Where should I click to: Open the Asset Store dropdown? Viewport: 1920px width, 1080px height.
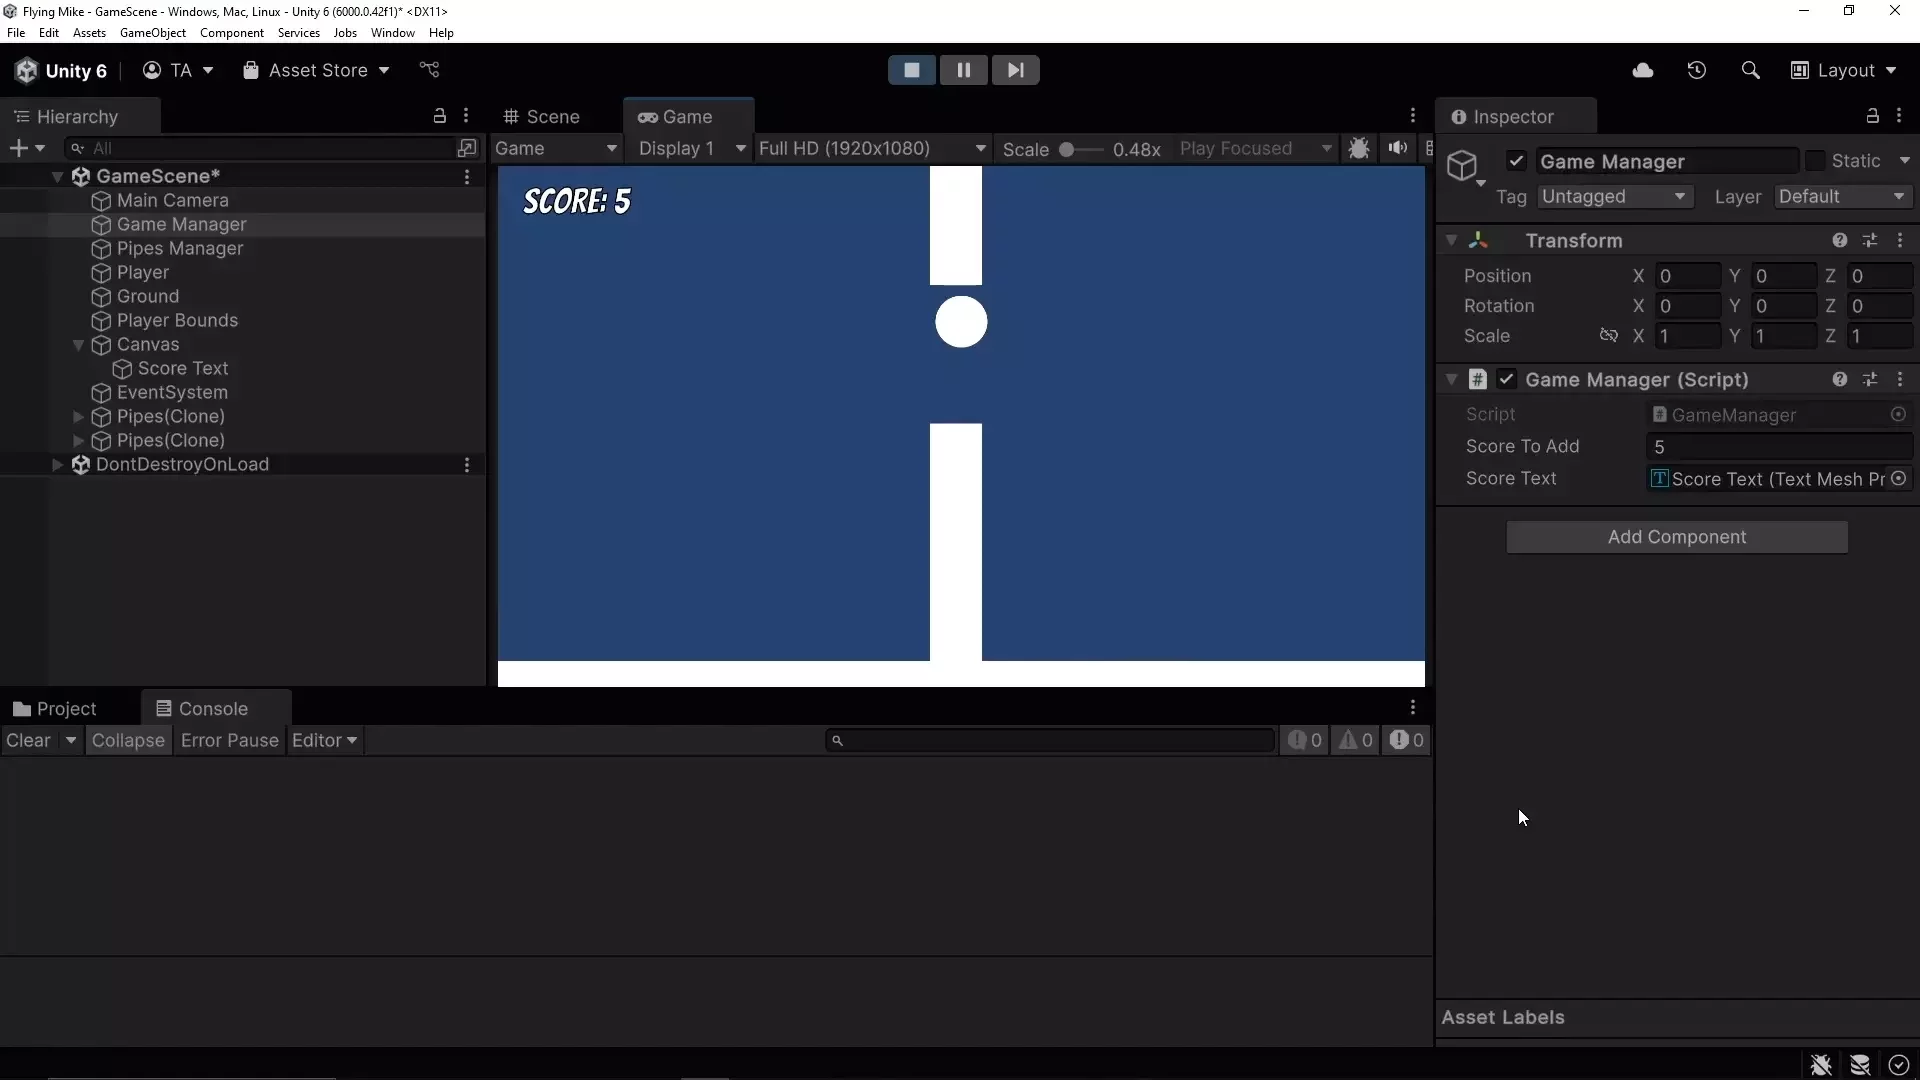pos(316,70)
